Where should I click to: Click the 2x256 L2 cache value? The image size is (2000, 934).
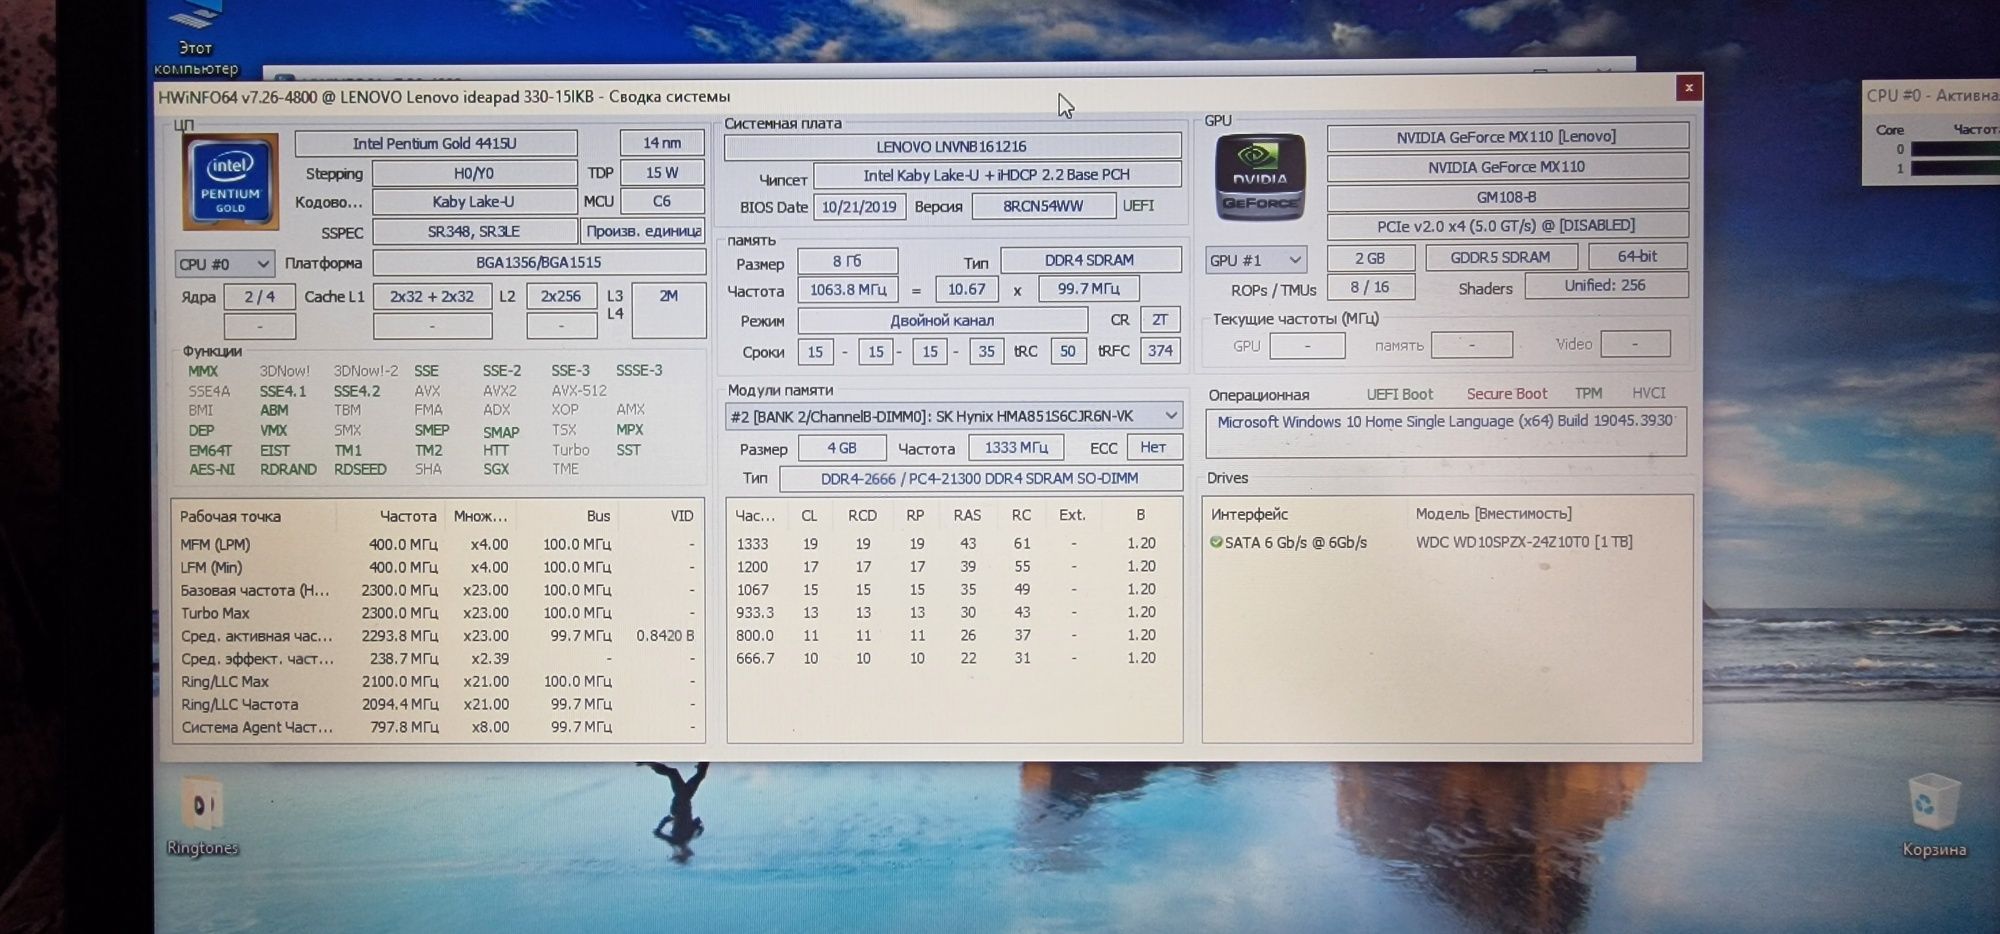tap(561, 296)
